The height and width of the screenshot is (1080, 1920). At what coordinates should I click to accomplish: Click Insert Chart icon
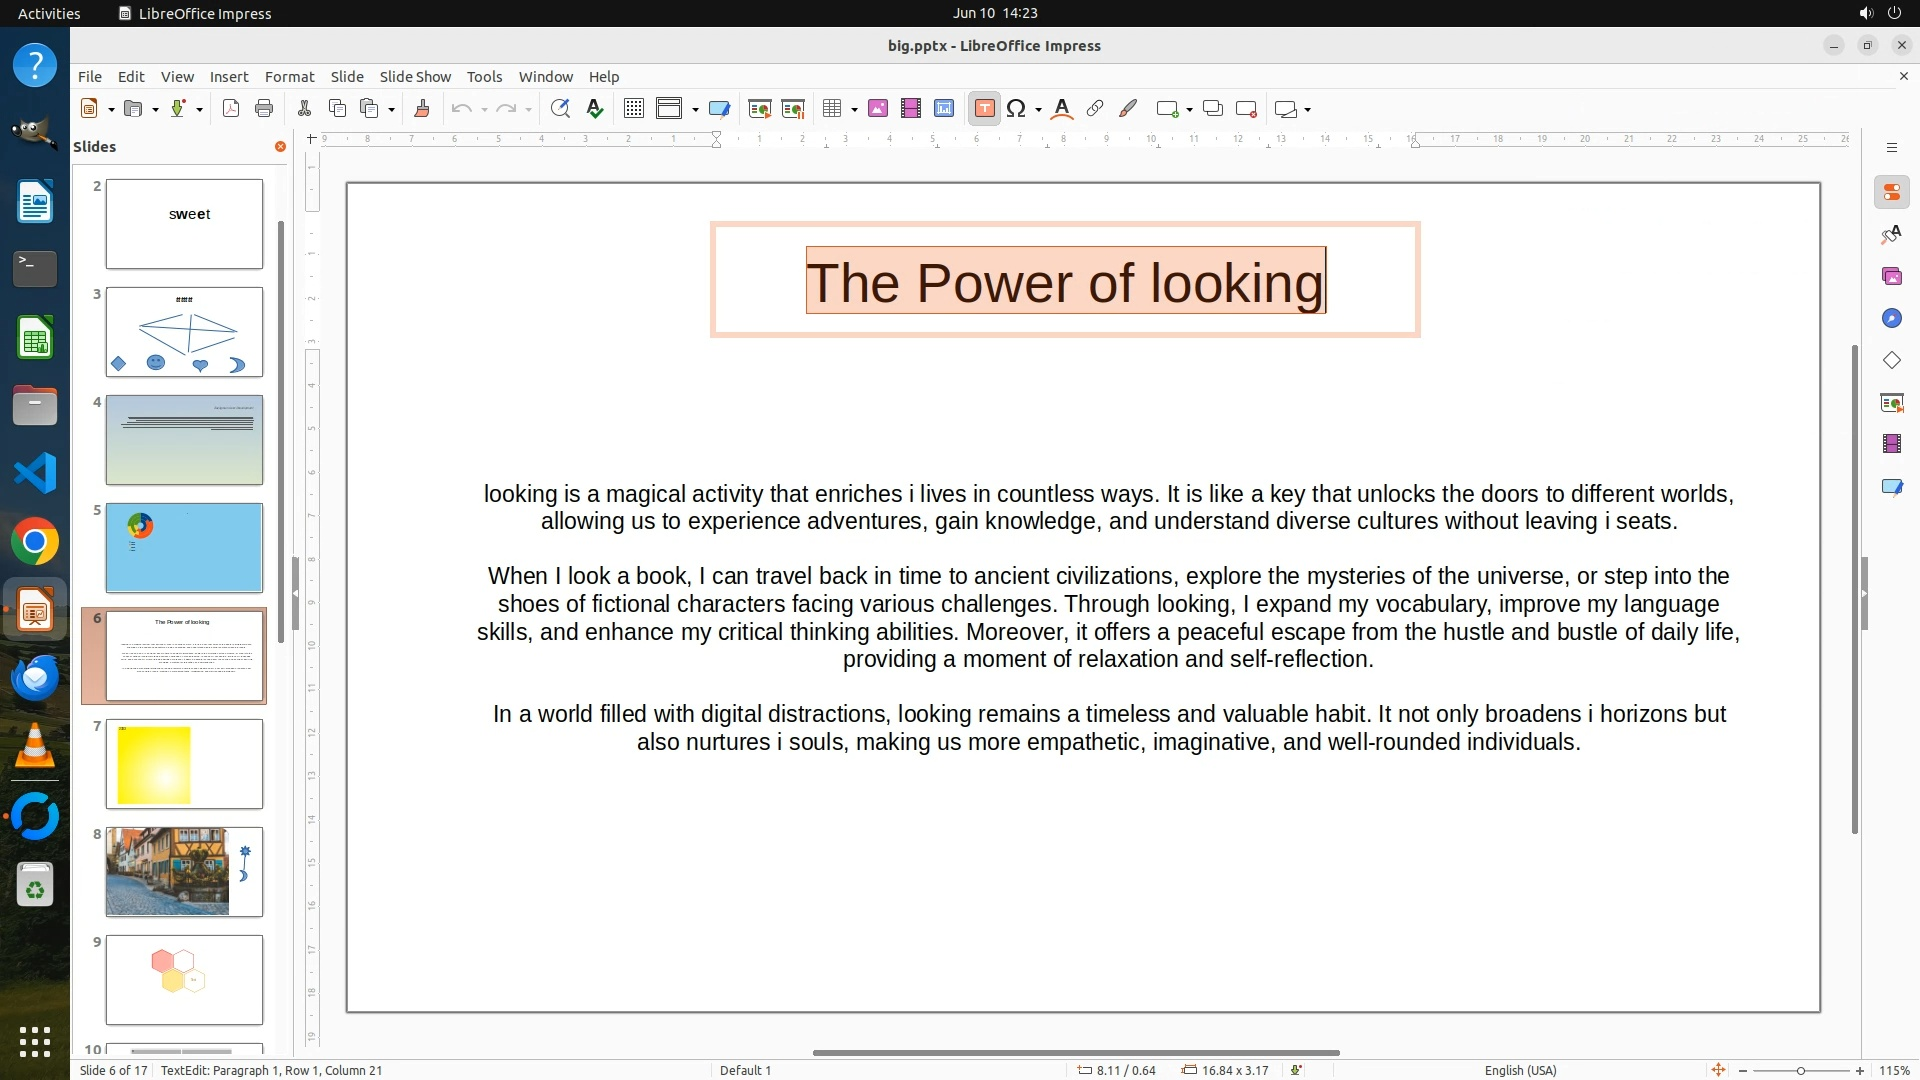(x=944, y=109)
